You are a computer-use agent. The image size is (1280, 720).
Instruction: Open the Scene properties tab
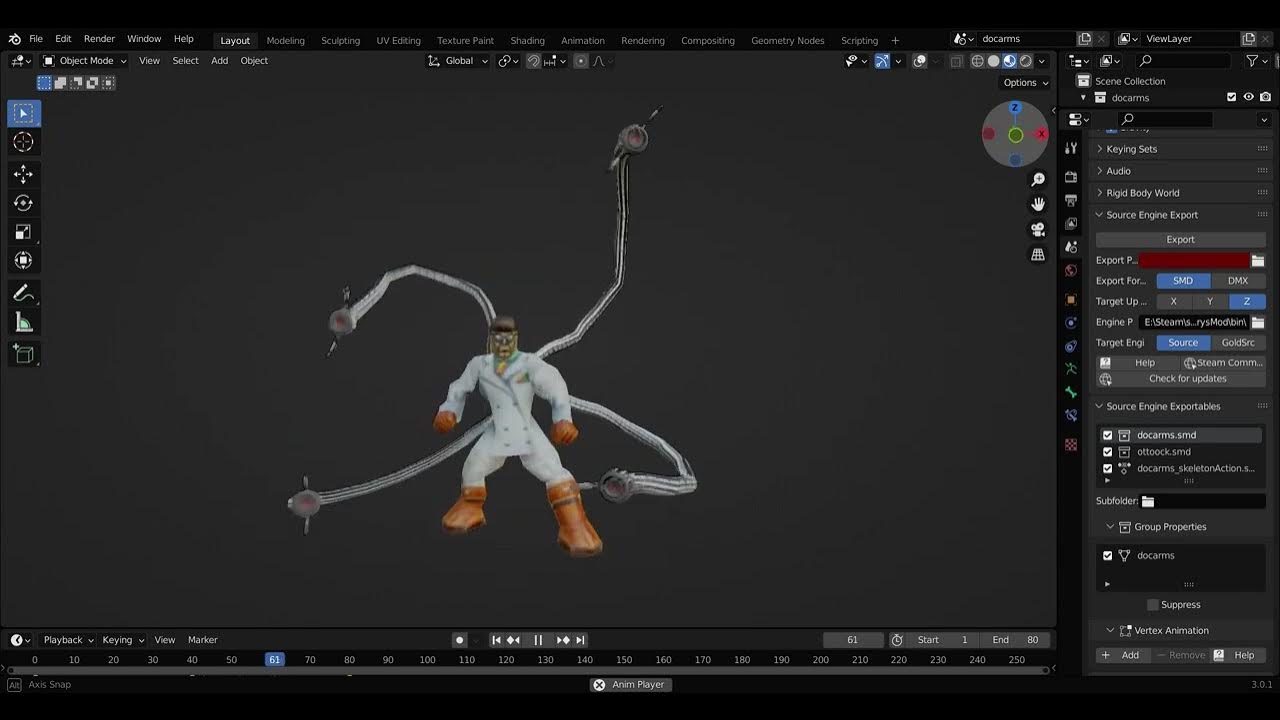pyautogui.click(x=1071, y=247)
